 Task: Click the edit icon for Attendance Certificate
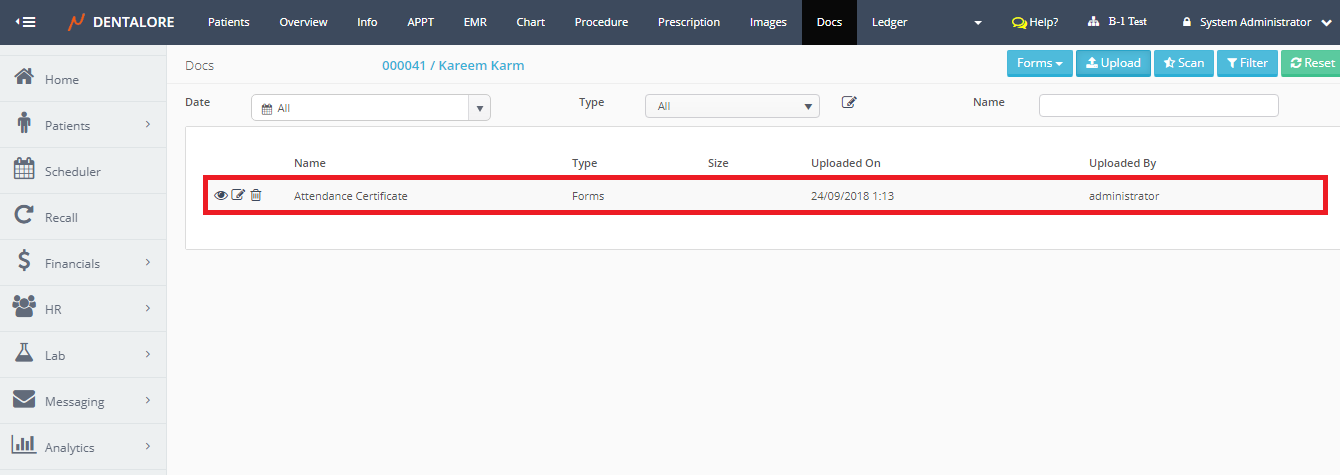238,196
